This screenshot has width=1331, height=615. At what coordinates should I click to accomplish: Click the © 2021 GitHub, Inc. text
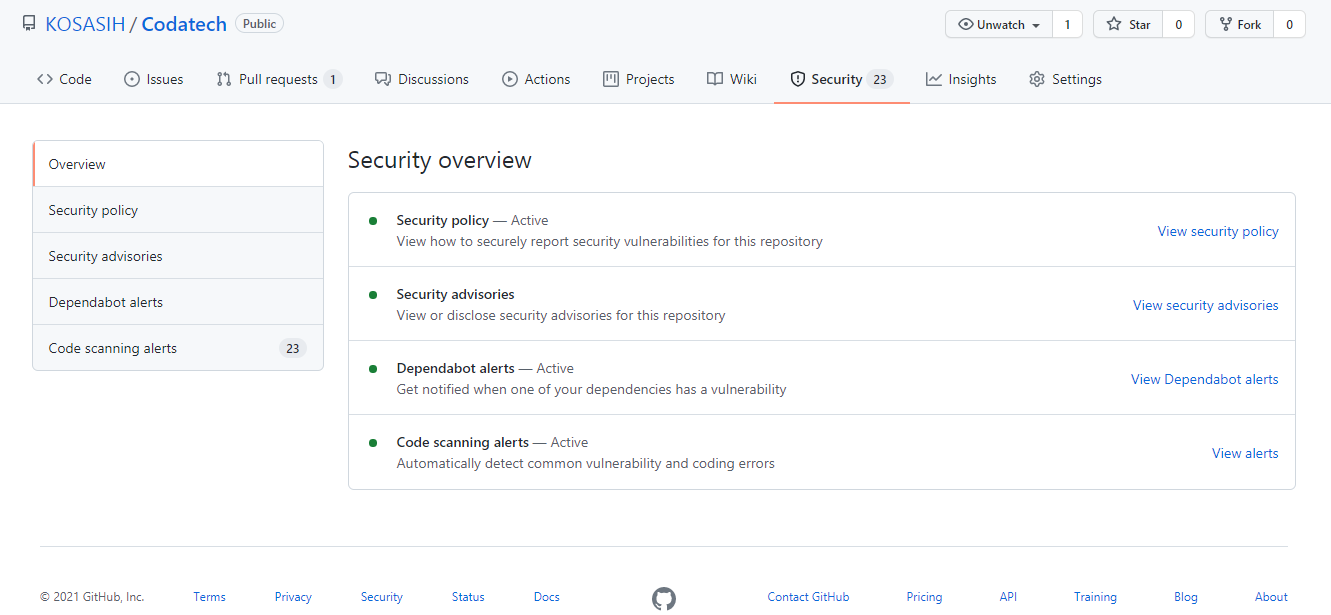[x=92, y=597]
